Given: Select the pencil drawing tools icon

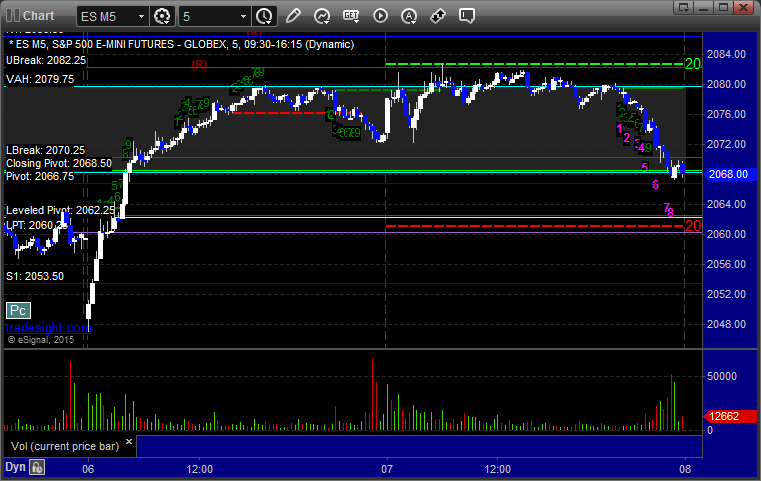Looking at the screenshot, I should tap(293, 16).
